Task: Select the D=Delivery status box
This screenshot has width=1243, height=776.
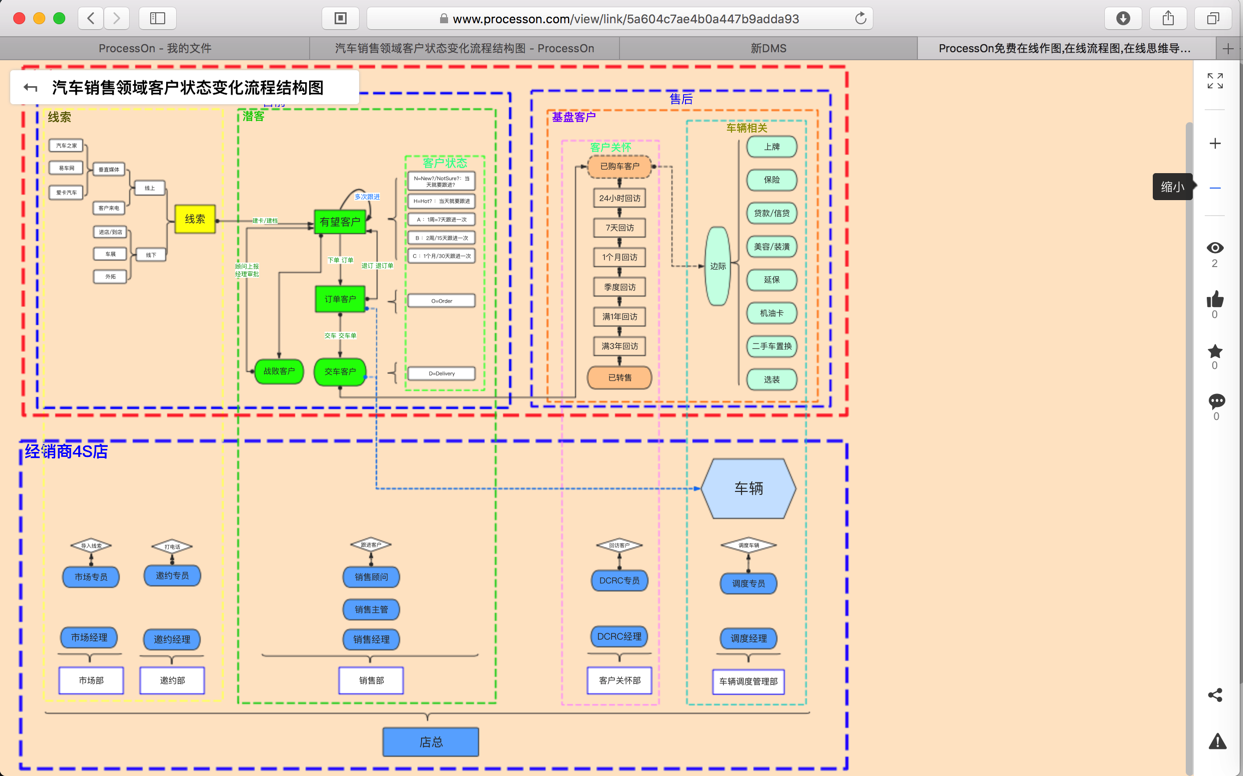Action: [441, 374]
